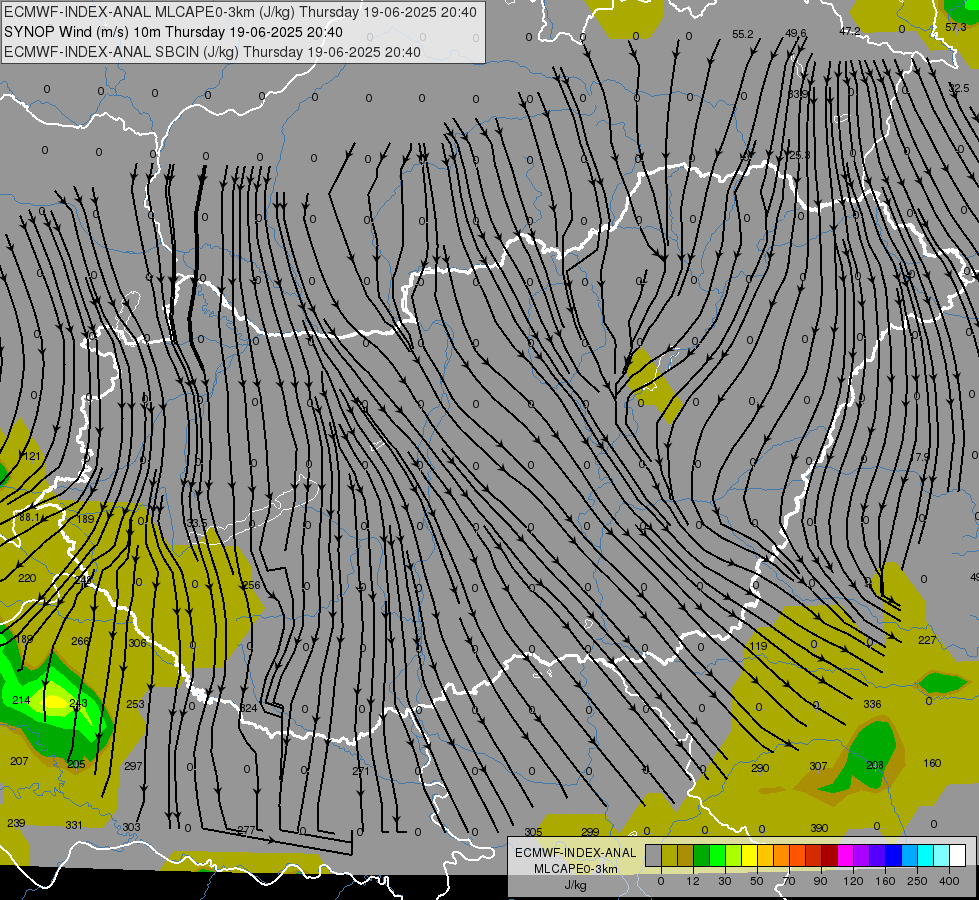979x900 pixels.
Task: Click the map value 33.5
Action: pyautogui.click(x=197, y=523)
